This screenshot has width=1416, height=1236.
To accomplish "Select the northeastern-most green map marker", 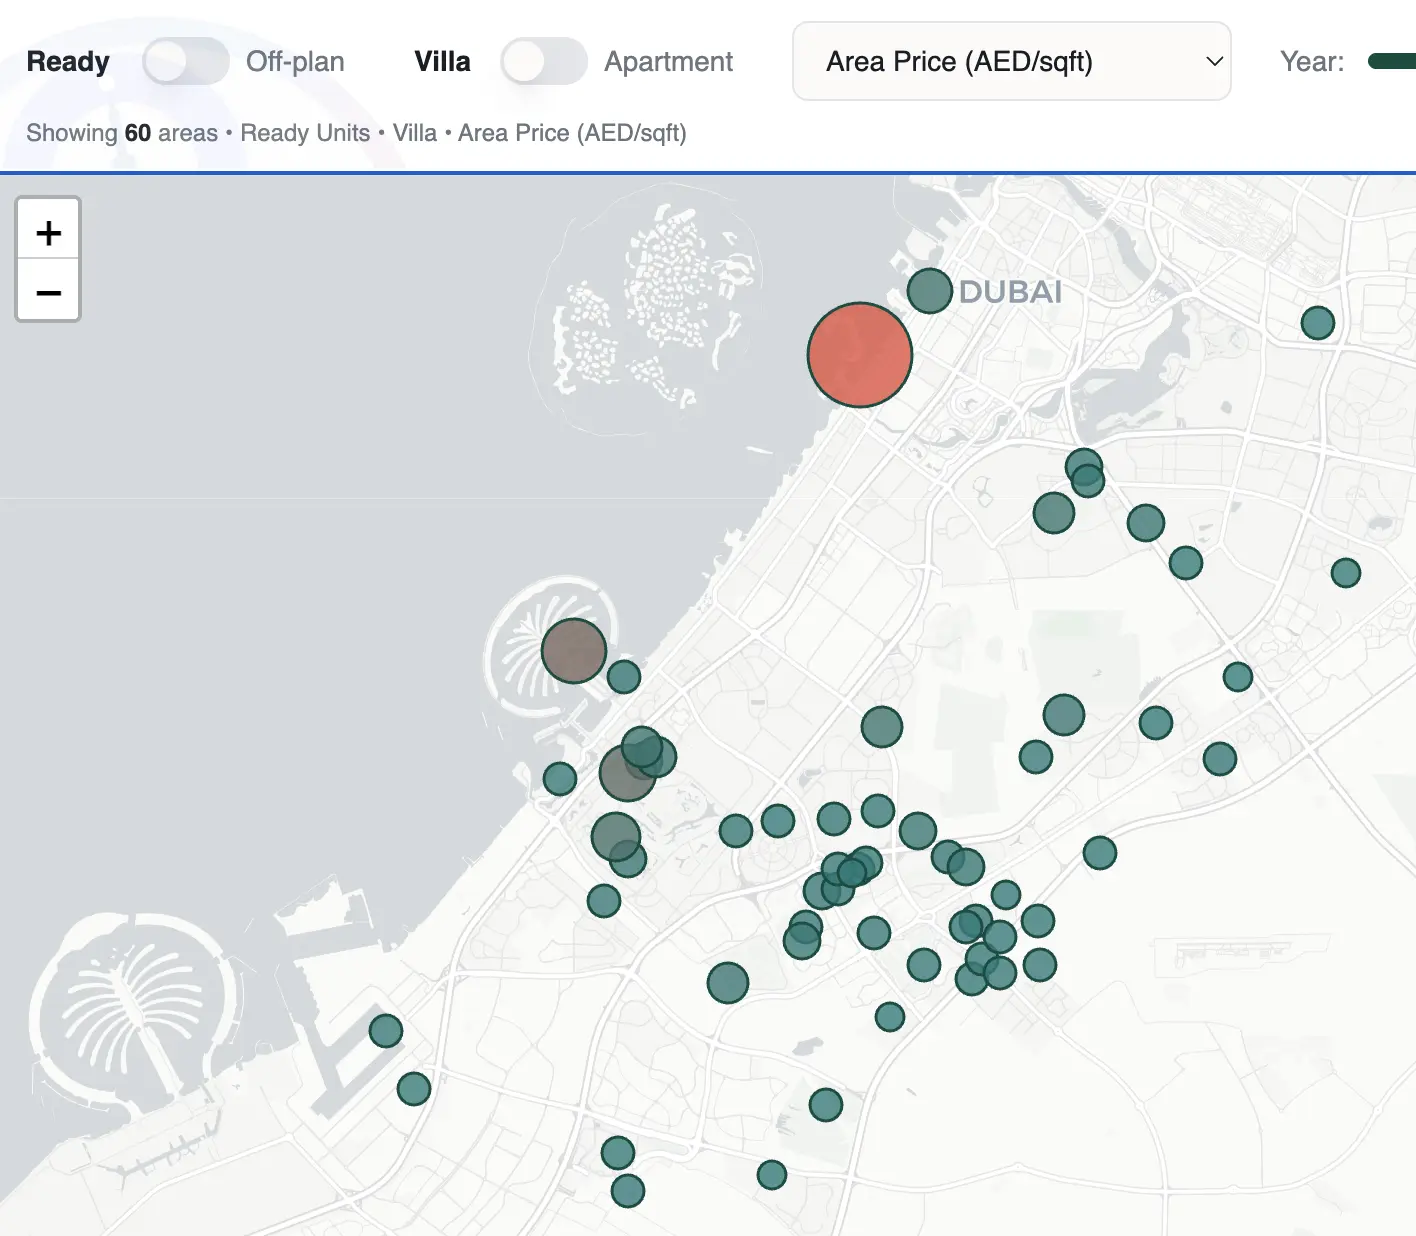I will pyautogui.click(x=1317, y=323).
